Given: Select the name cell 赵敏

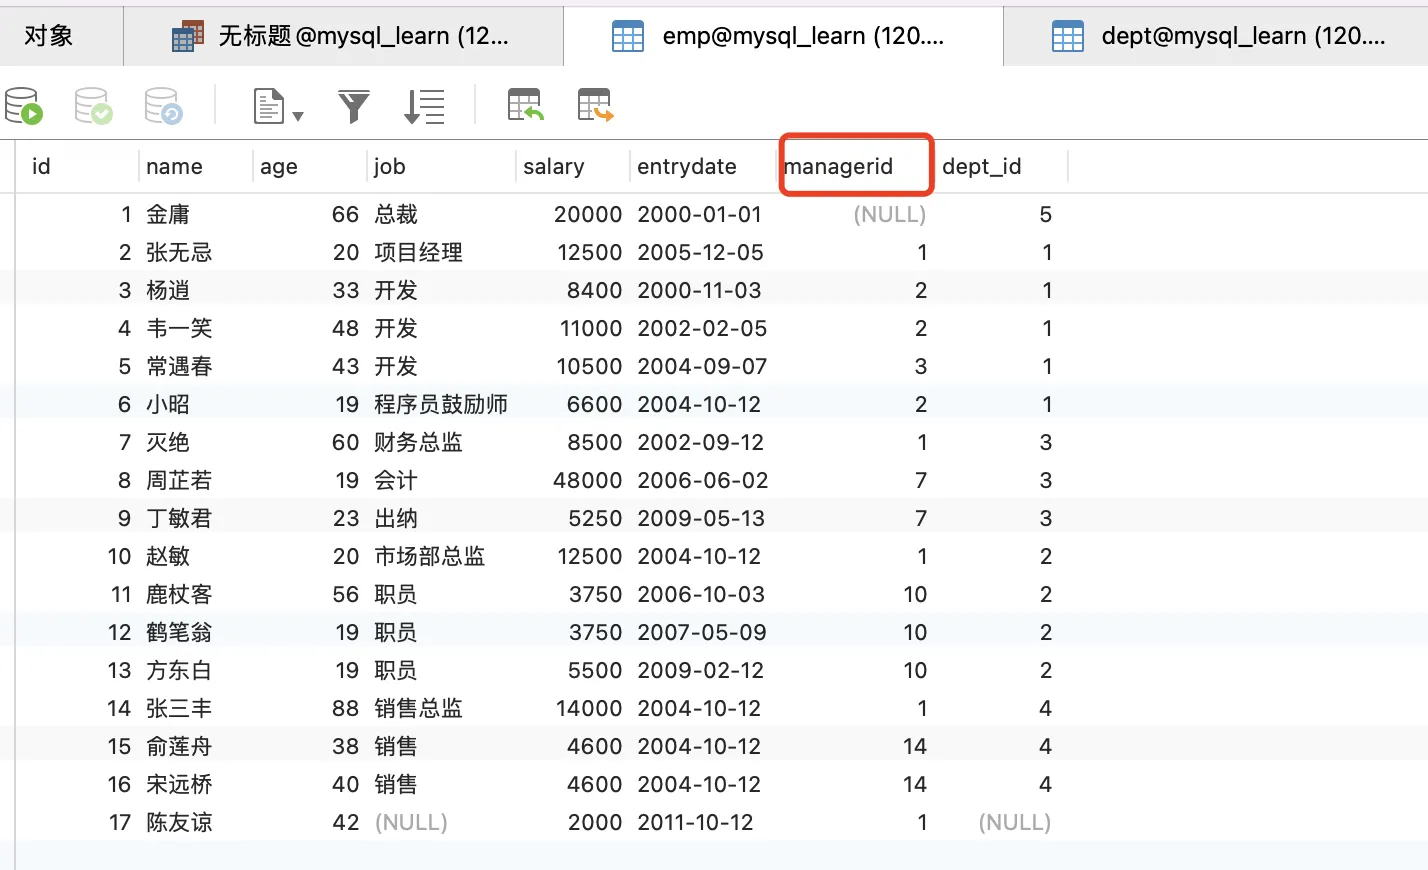Looking at the screenshot, I should pyautogui.click(x=168, y=556).
